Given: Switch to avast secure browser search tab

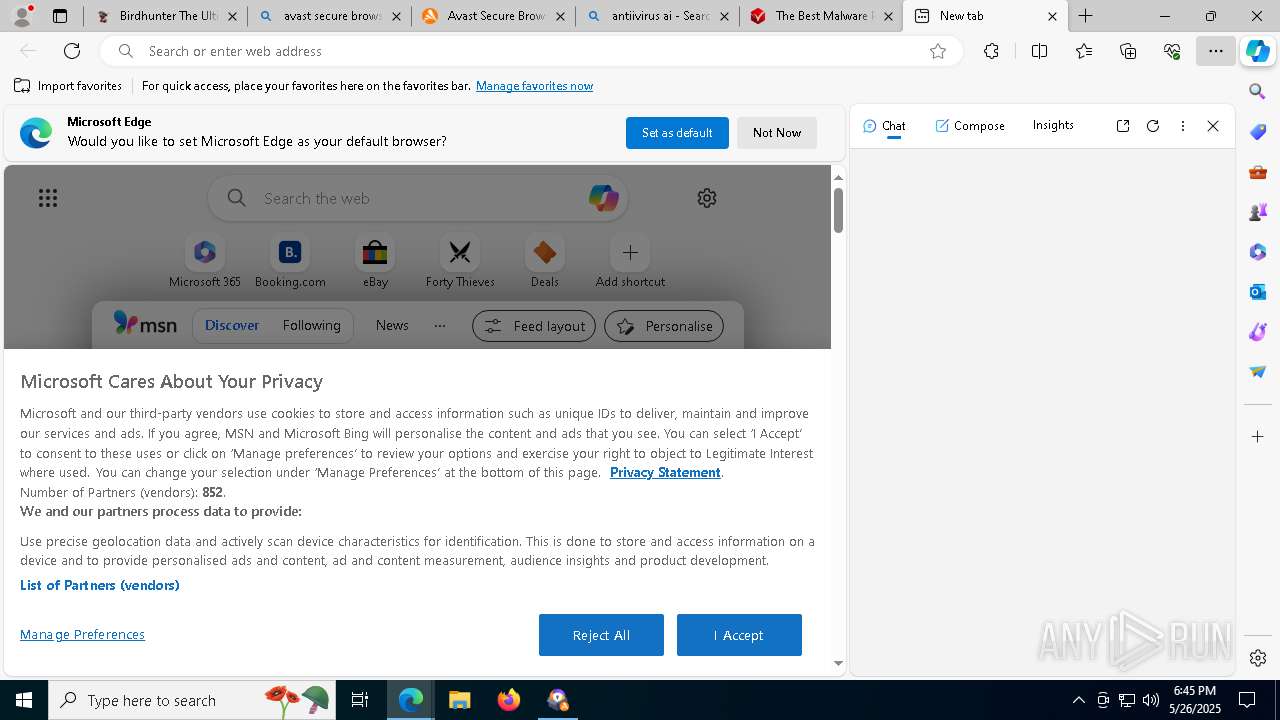Looking at the screenshot, I should (329, 16).
